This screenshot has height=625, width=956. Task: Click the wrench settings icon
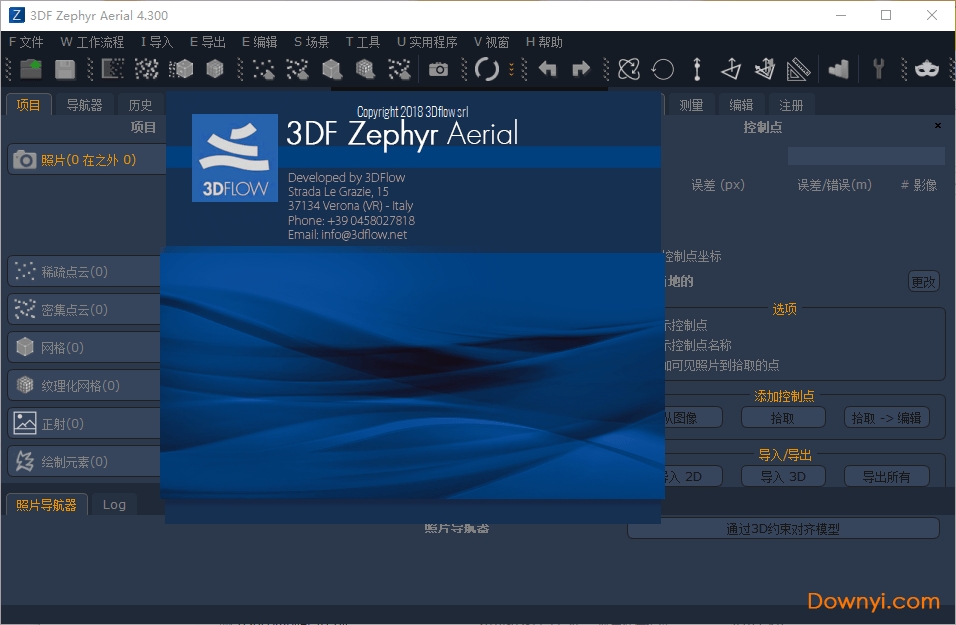click(879, 69)
